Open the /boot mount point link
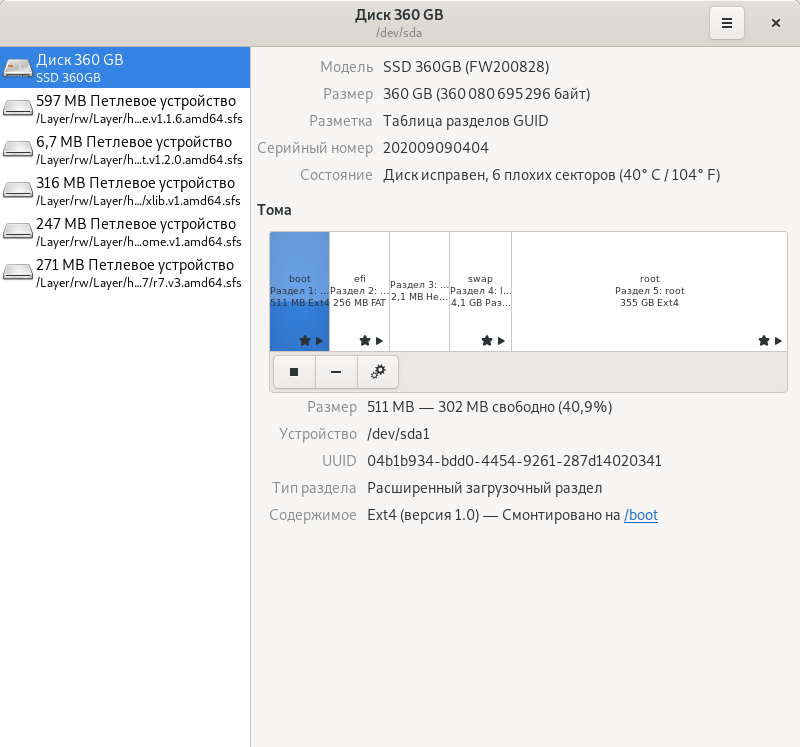Image resolution: width=800 pixels, height=747 pixels. pyautogui.click(x=641, y=515)
